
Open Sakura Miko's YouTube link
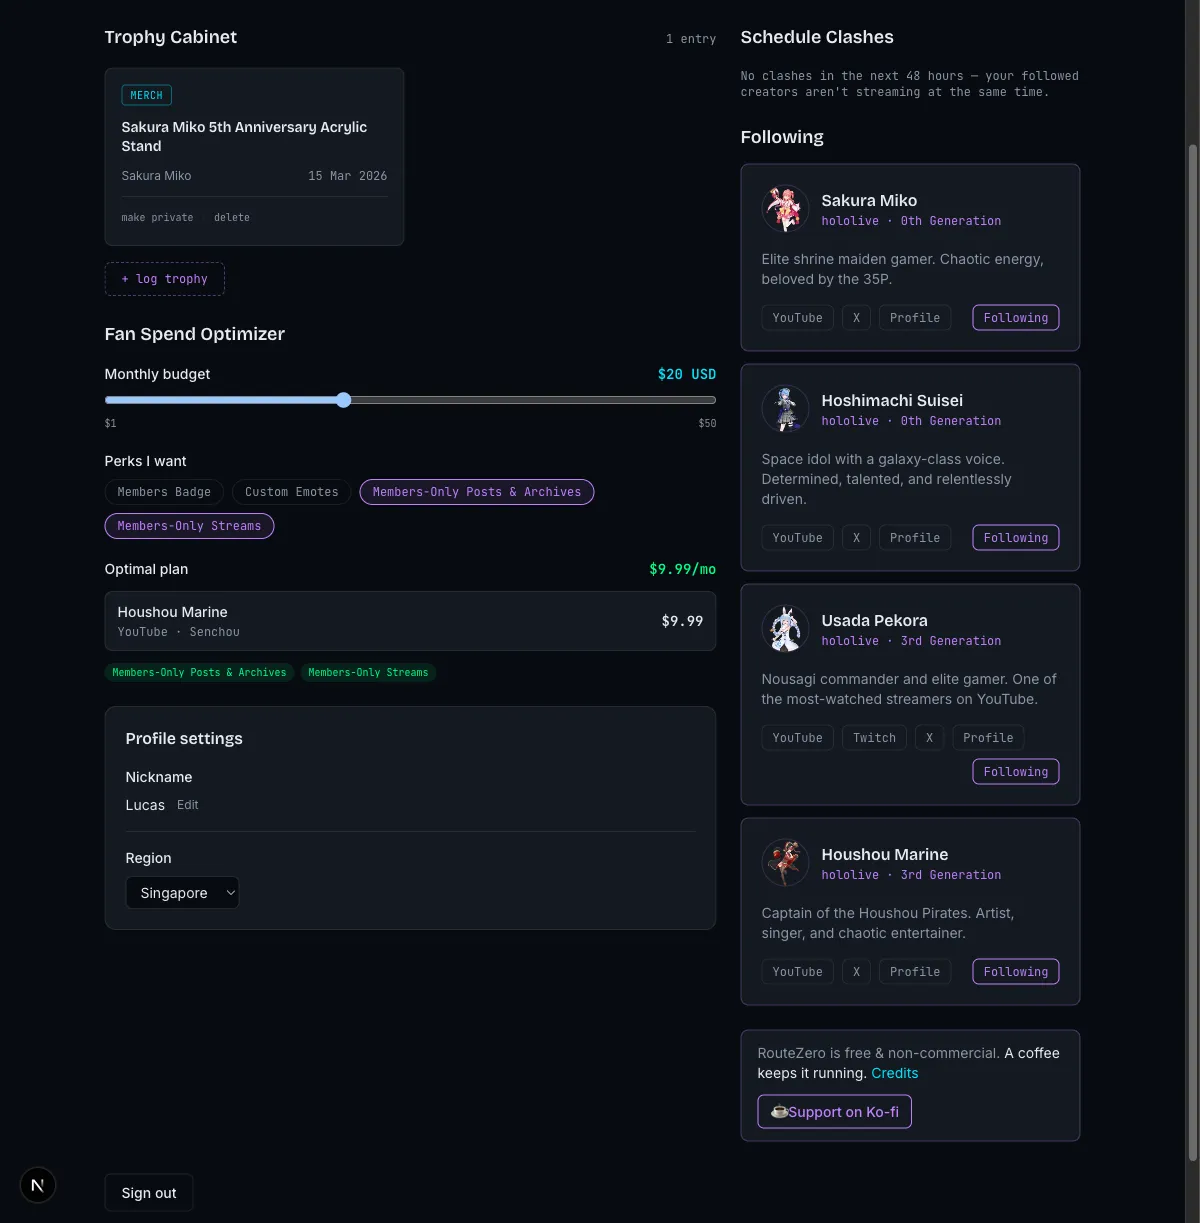(798, 318)
